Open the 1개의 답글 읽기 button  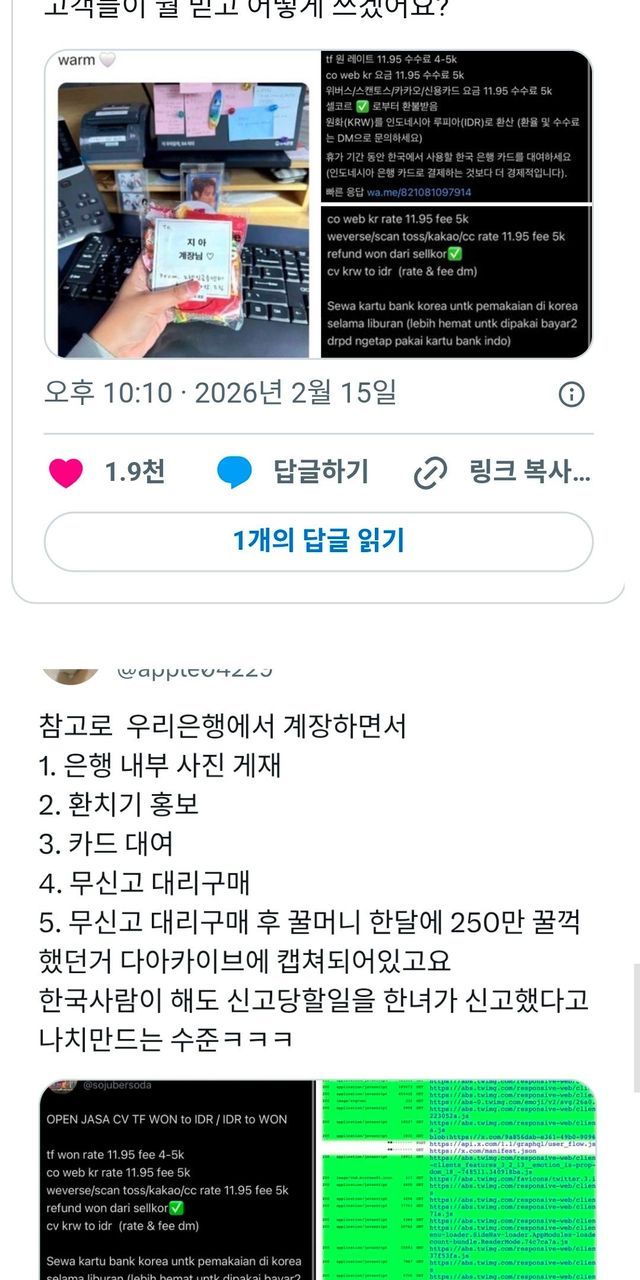tap(319, 542)
